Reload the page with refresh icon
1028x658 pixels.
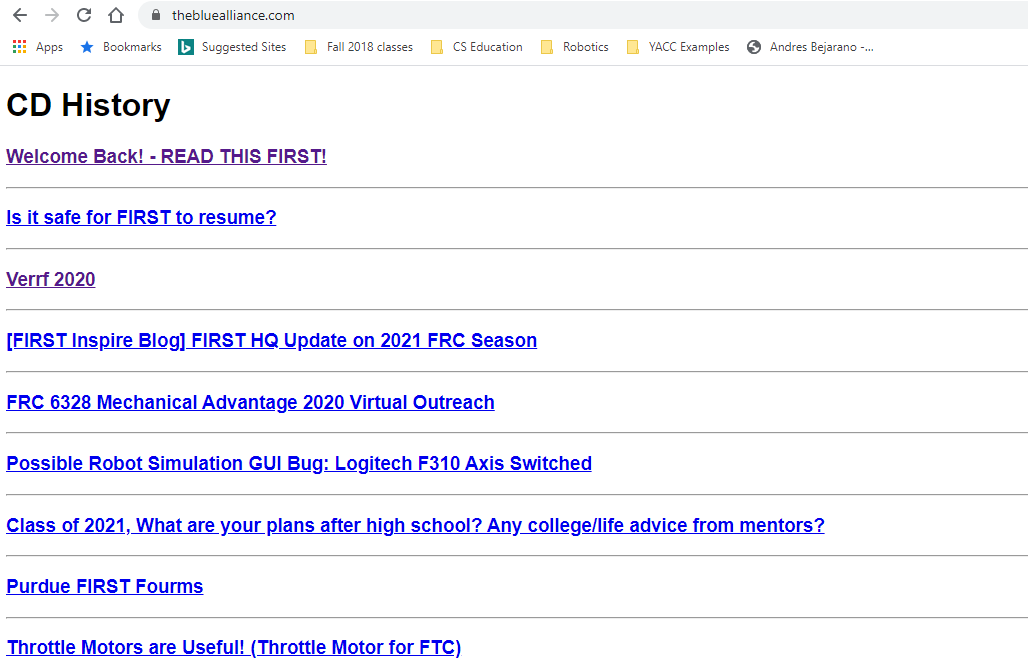point(84,15)
